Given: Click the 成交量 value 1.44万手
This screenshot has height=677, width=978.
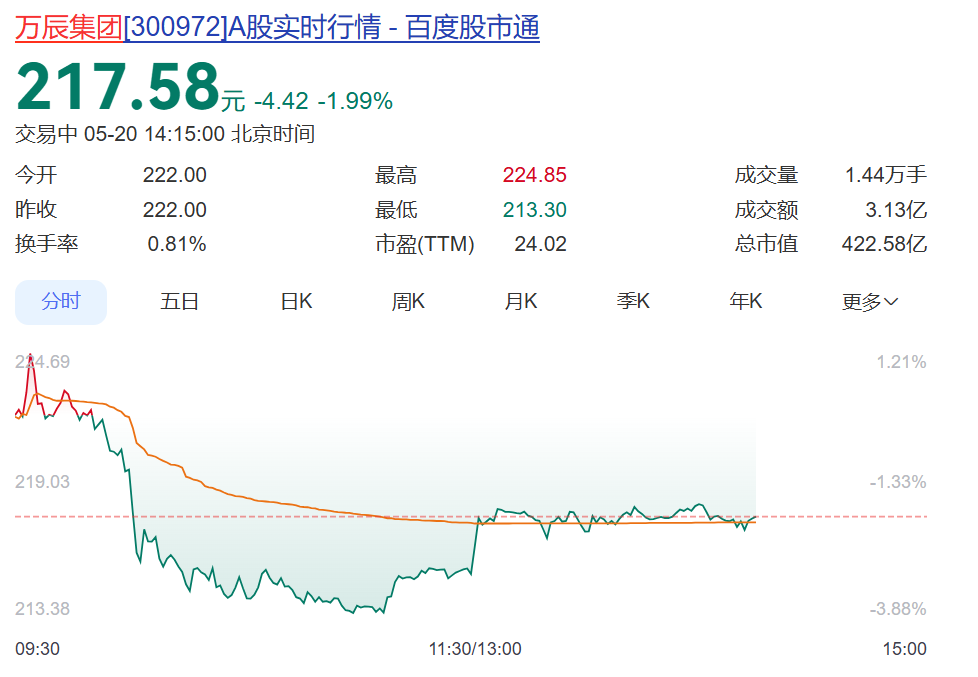Looking at the screenshot, I should pos(886,175).
